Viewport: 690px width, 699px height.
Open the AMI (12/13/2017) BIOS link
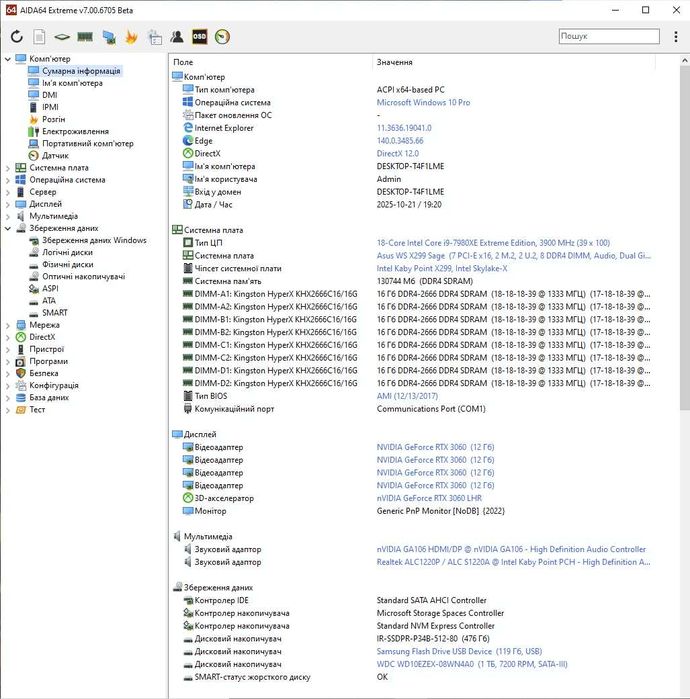407,396
